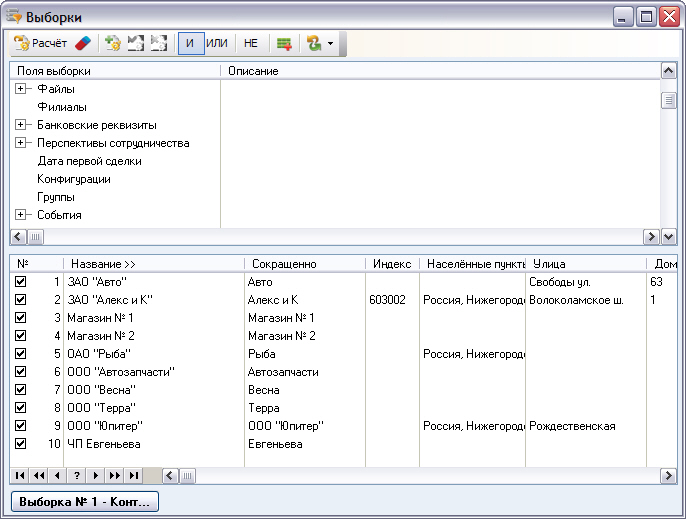Viewport: 686px width, 519px height.
Task: Toggle the И (AND) operator
Action: point(191,43)
